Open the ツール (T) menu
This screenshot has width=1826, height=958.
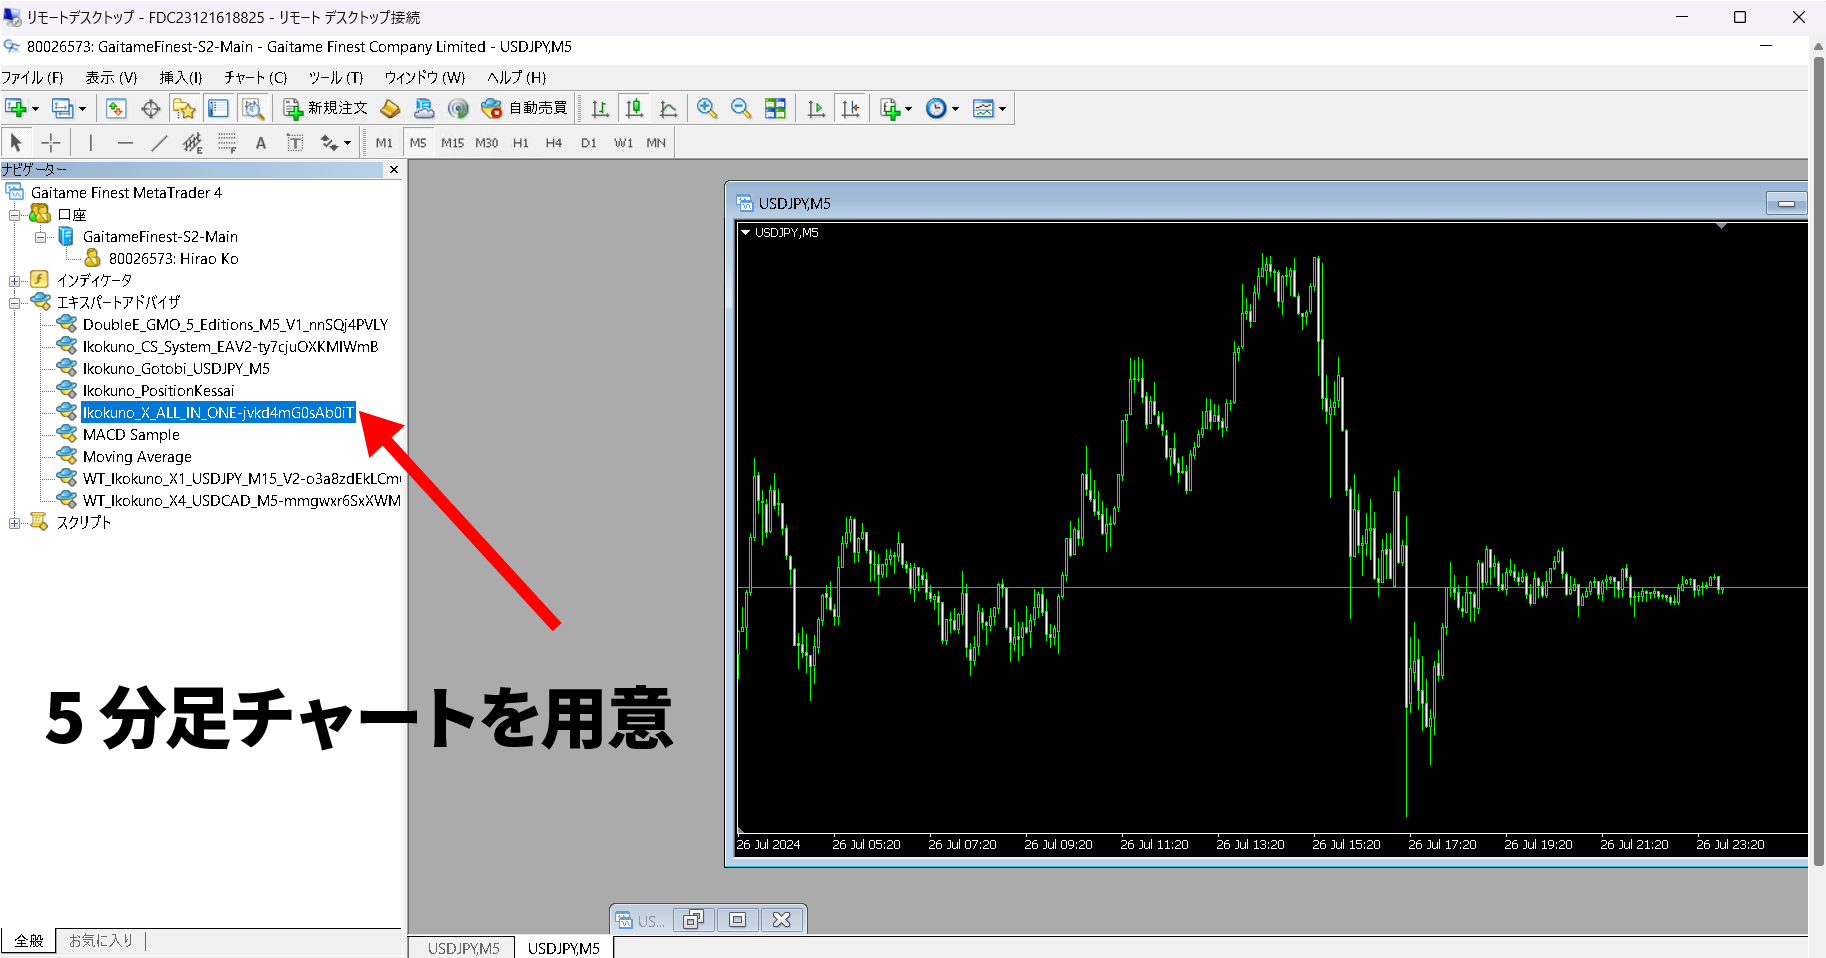pos(336,77)
